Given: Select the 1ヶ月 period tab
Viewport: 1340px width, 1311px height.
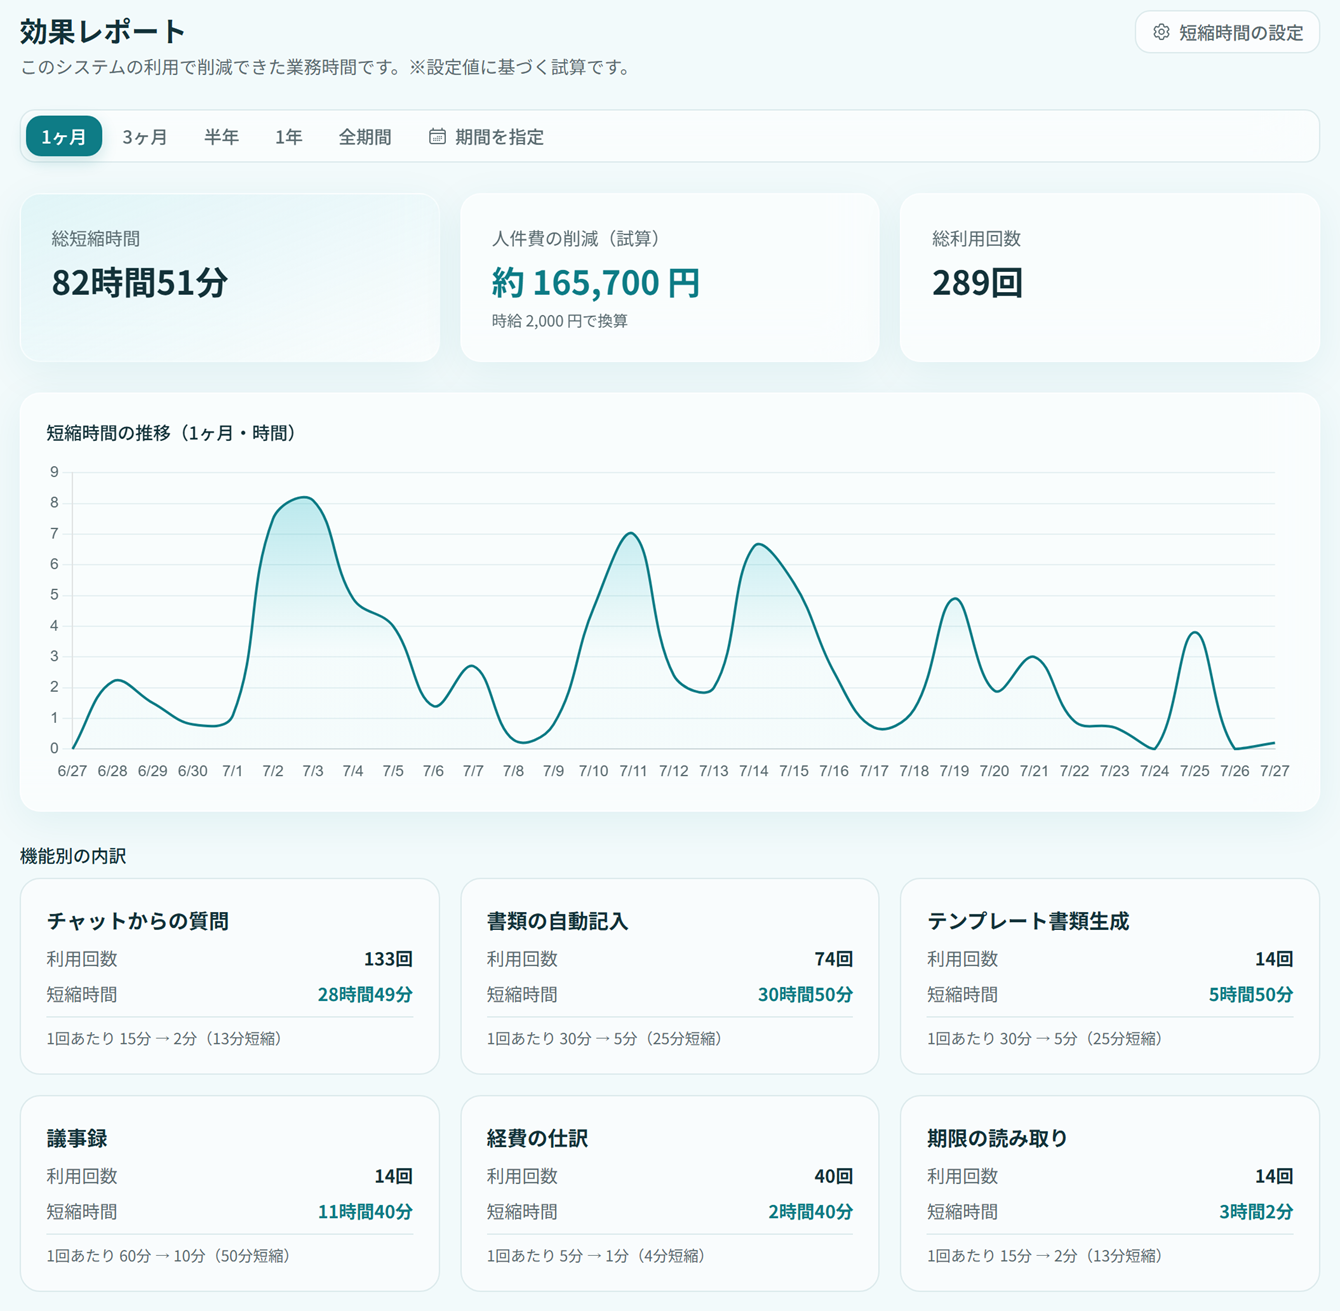Looking at the screenshot, I should (x=64, y=136).
